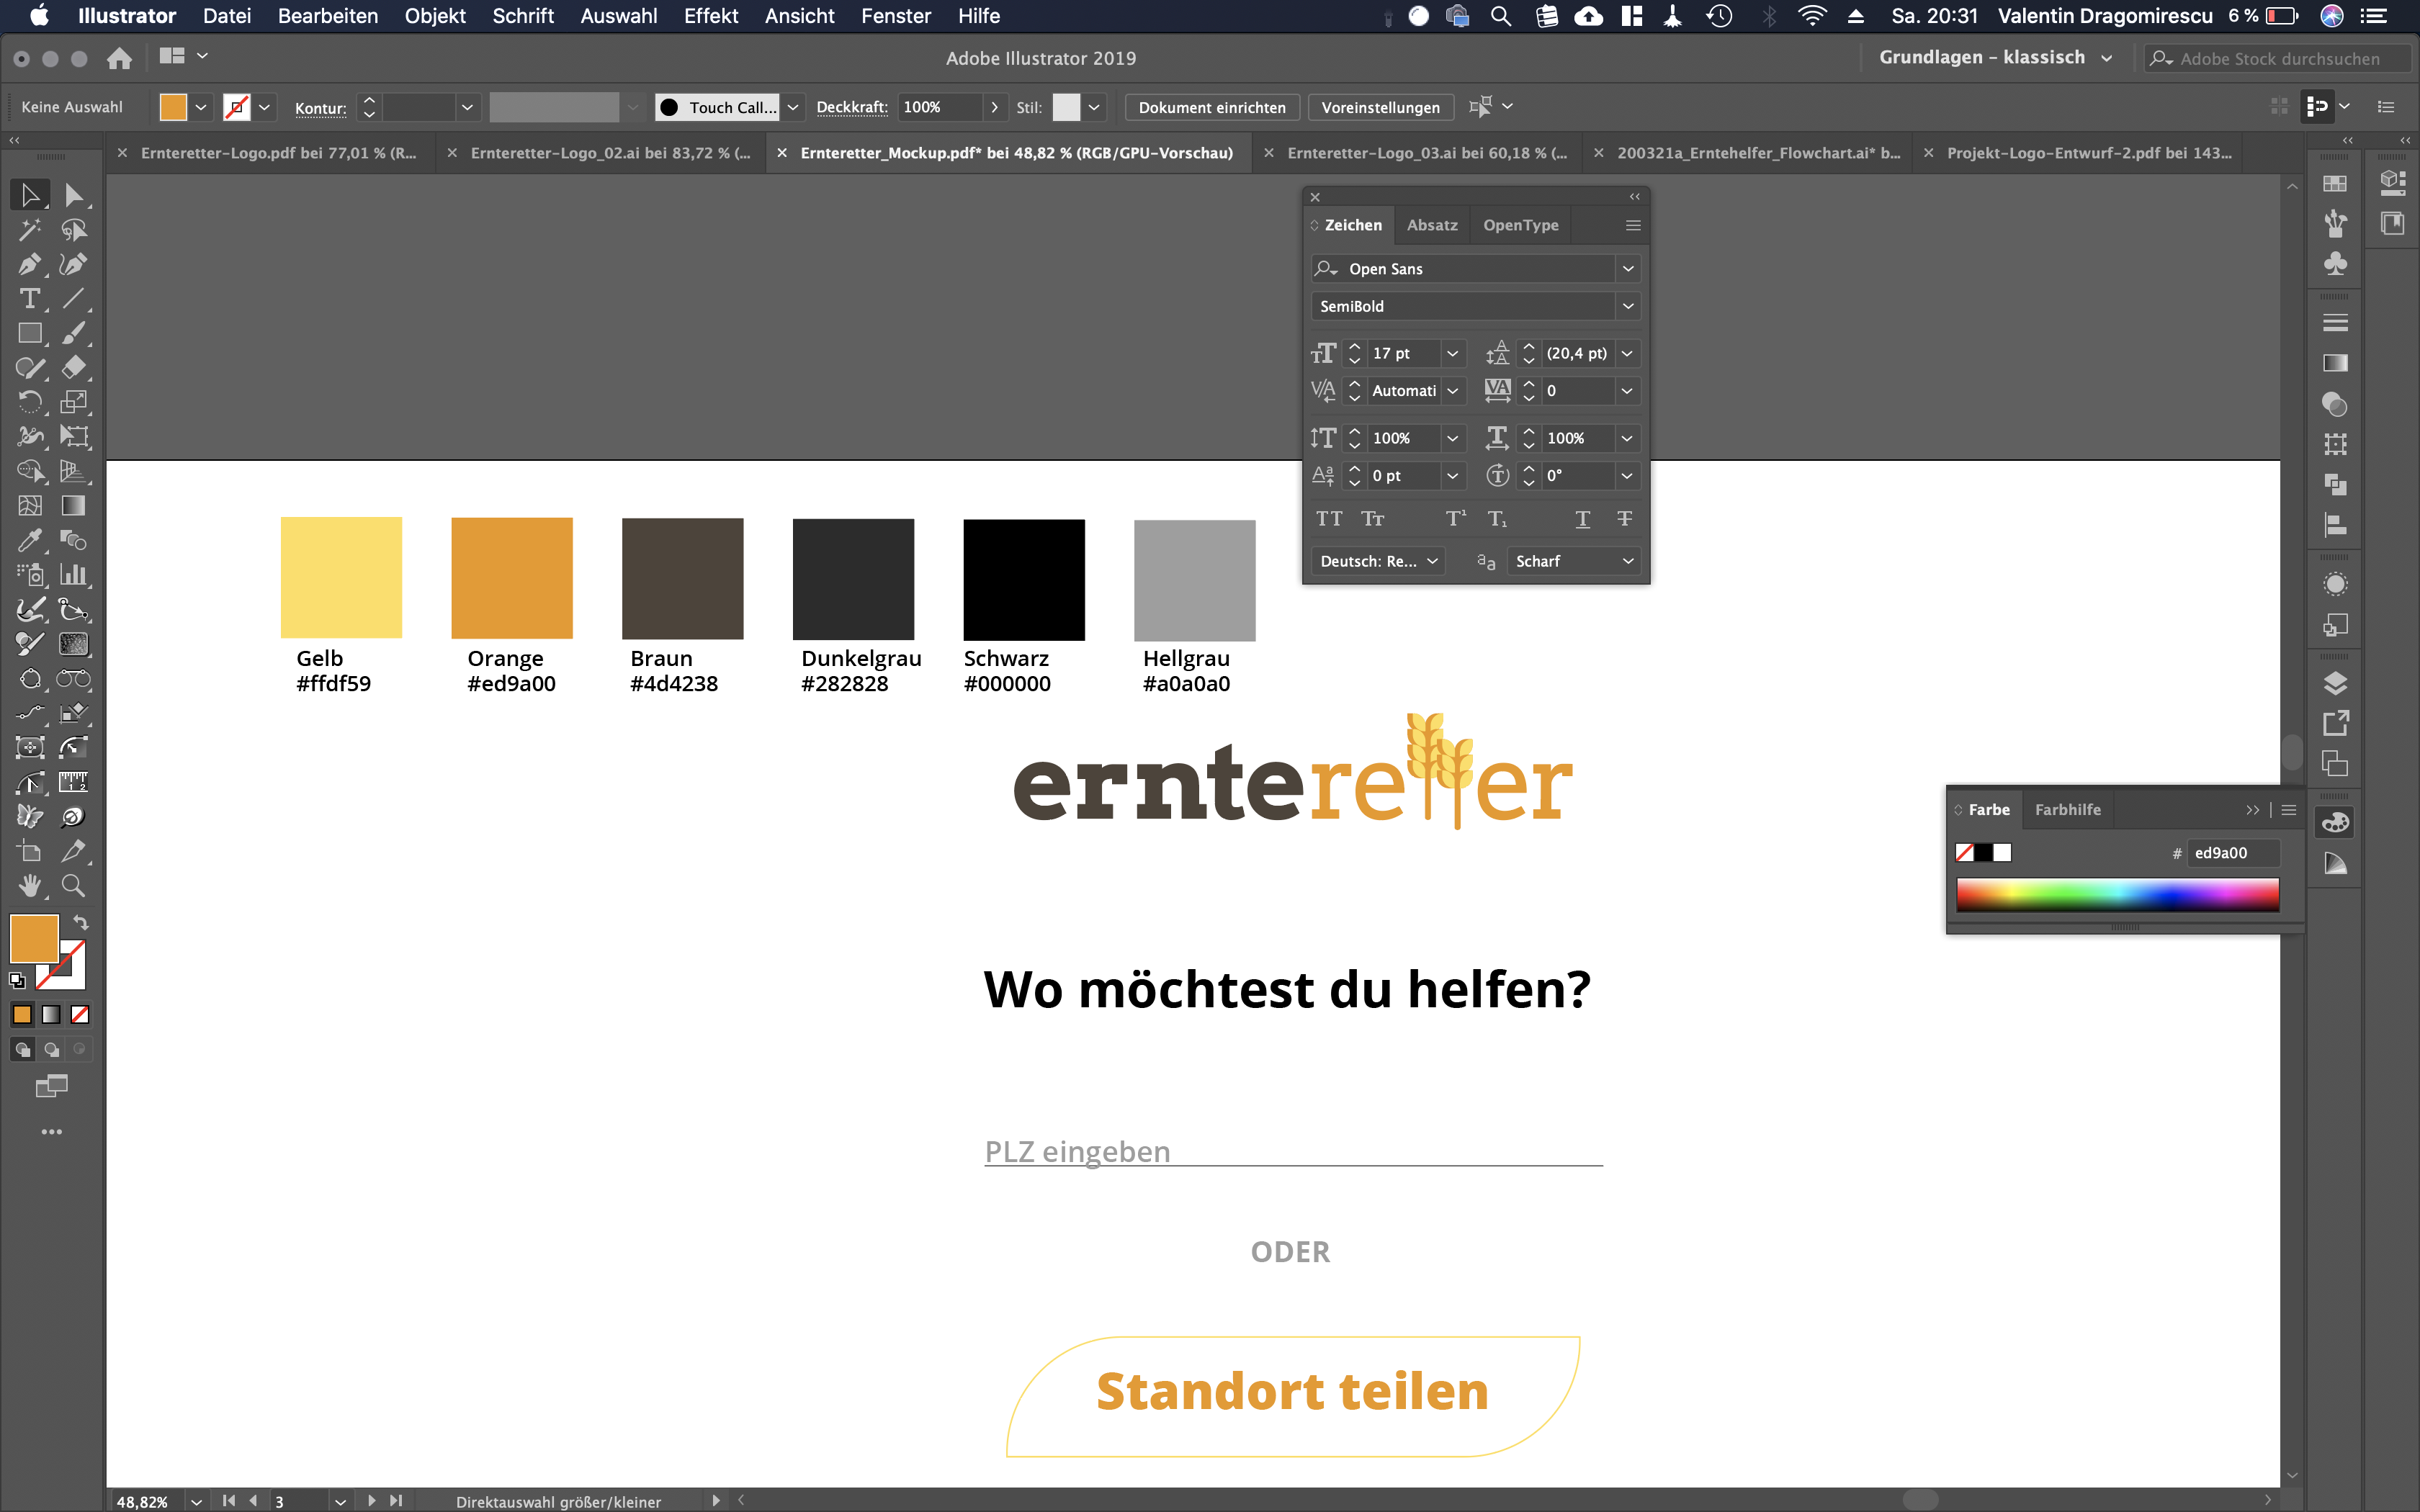Select the Zoom tool

(x=73, y=885)
